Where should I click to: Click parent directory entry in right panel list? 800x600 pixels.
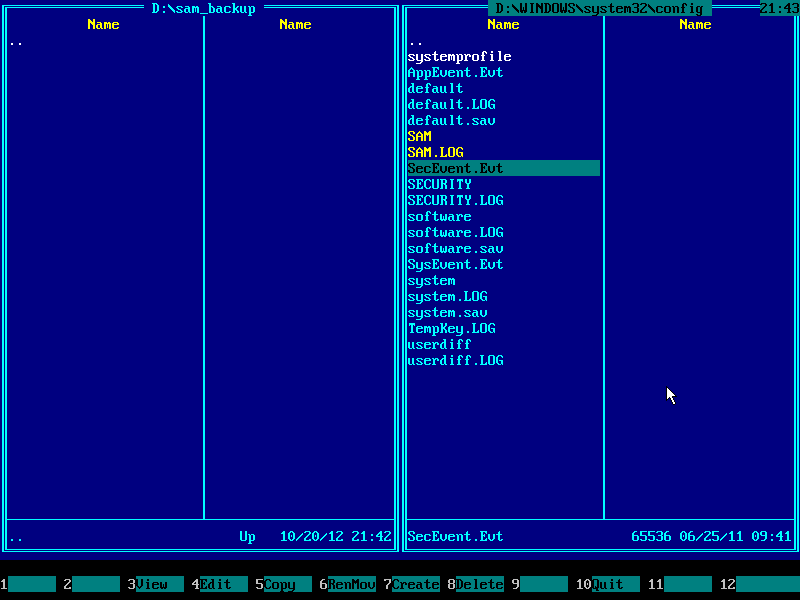click(416, 42)
